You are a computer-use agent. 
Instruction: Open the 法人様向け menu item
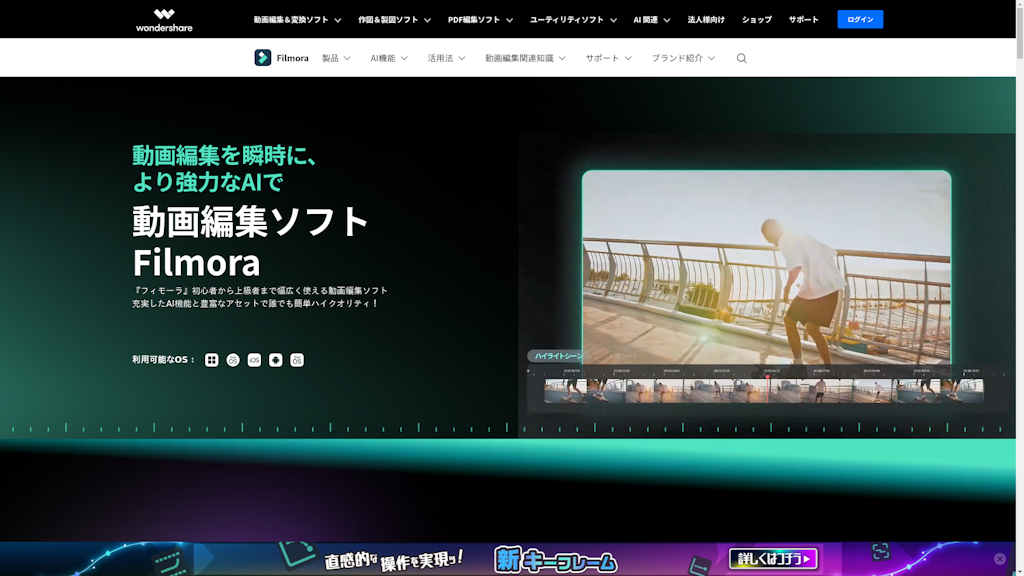click(706, 20)
